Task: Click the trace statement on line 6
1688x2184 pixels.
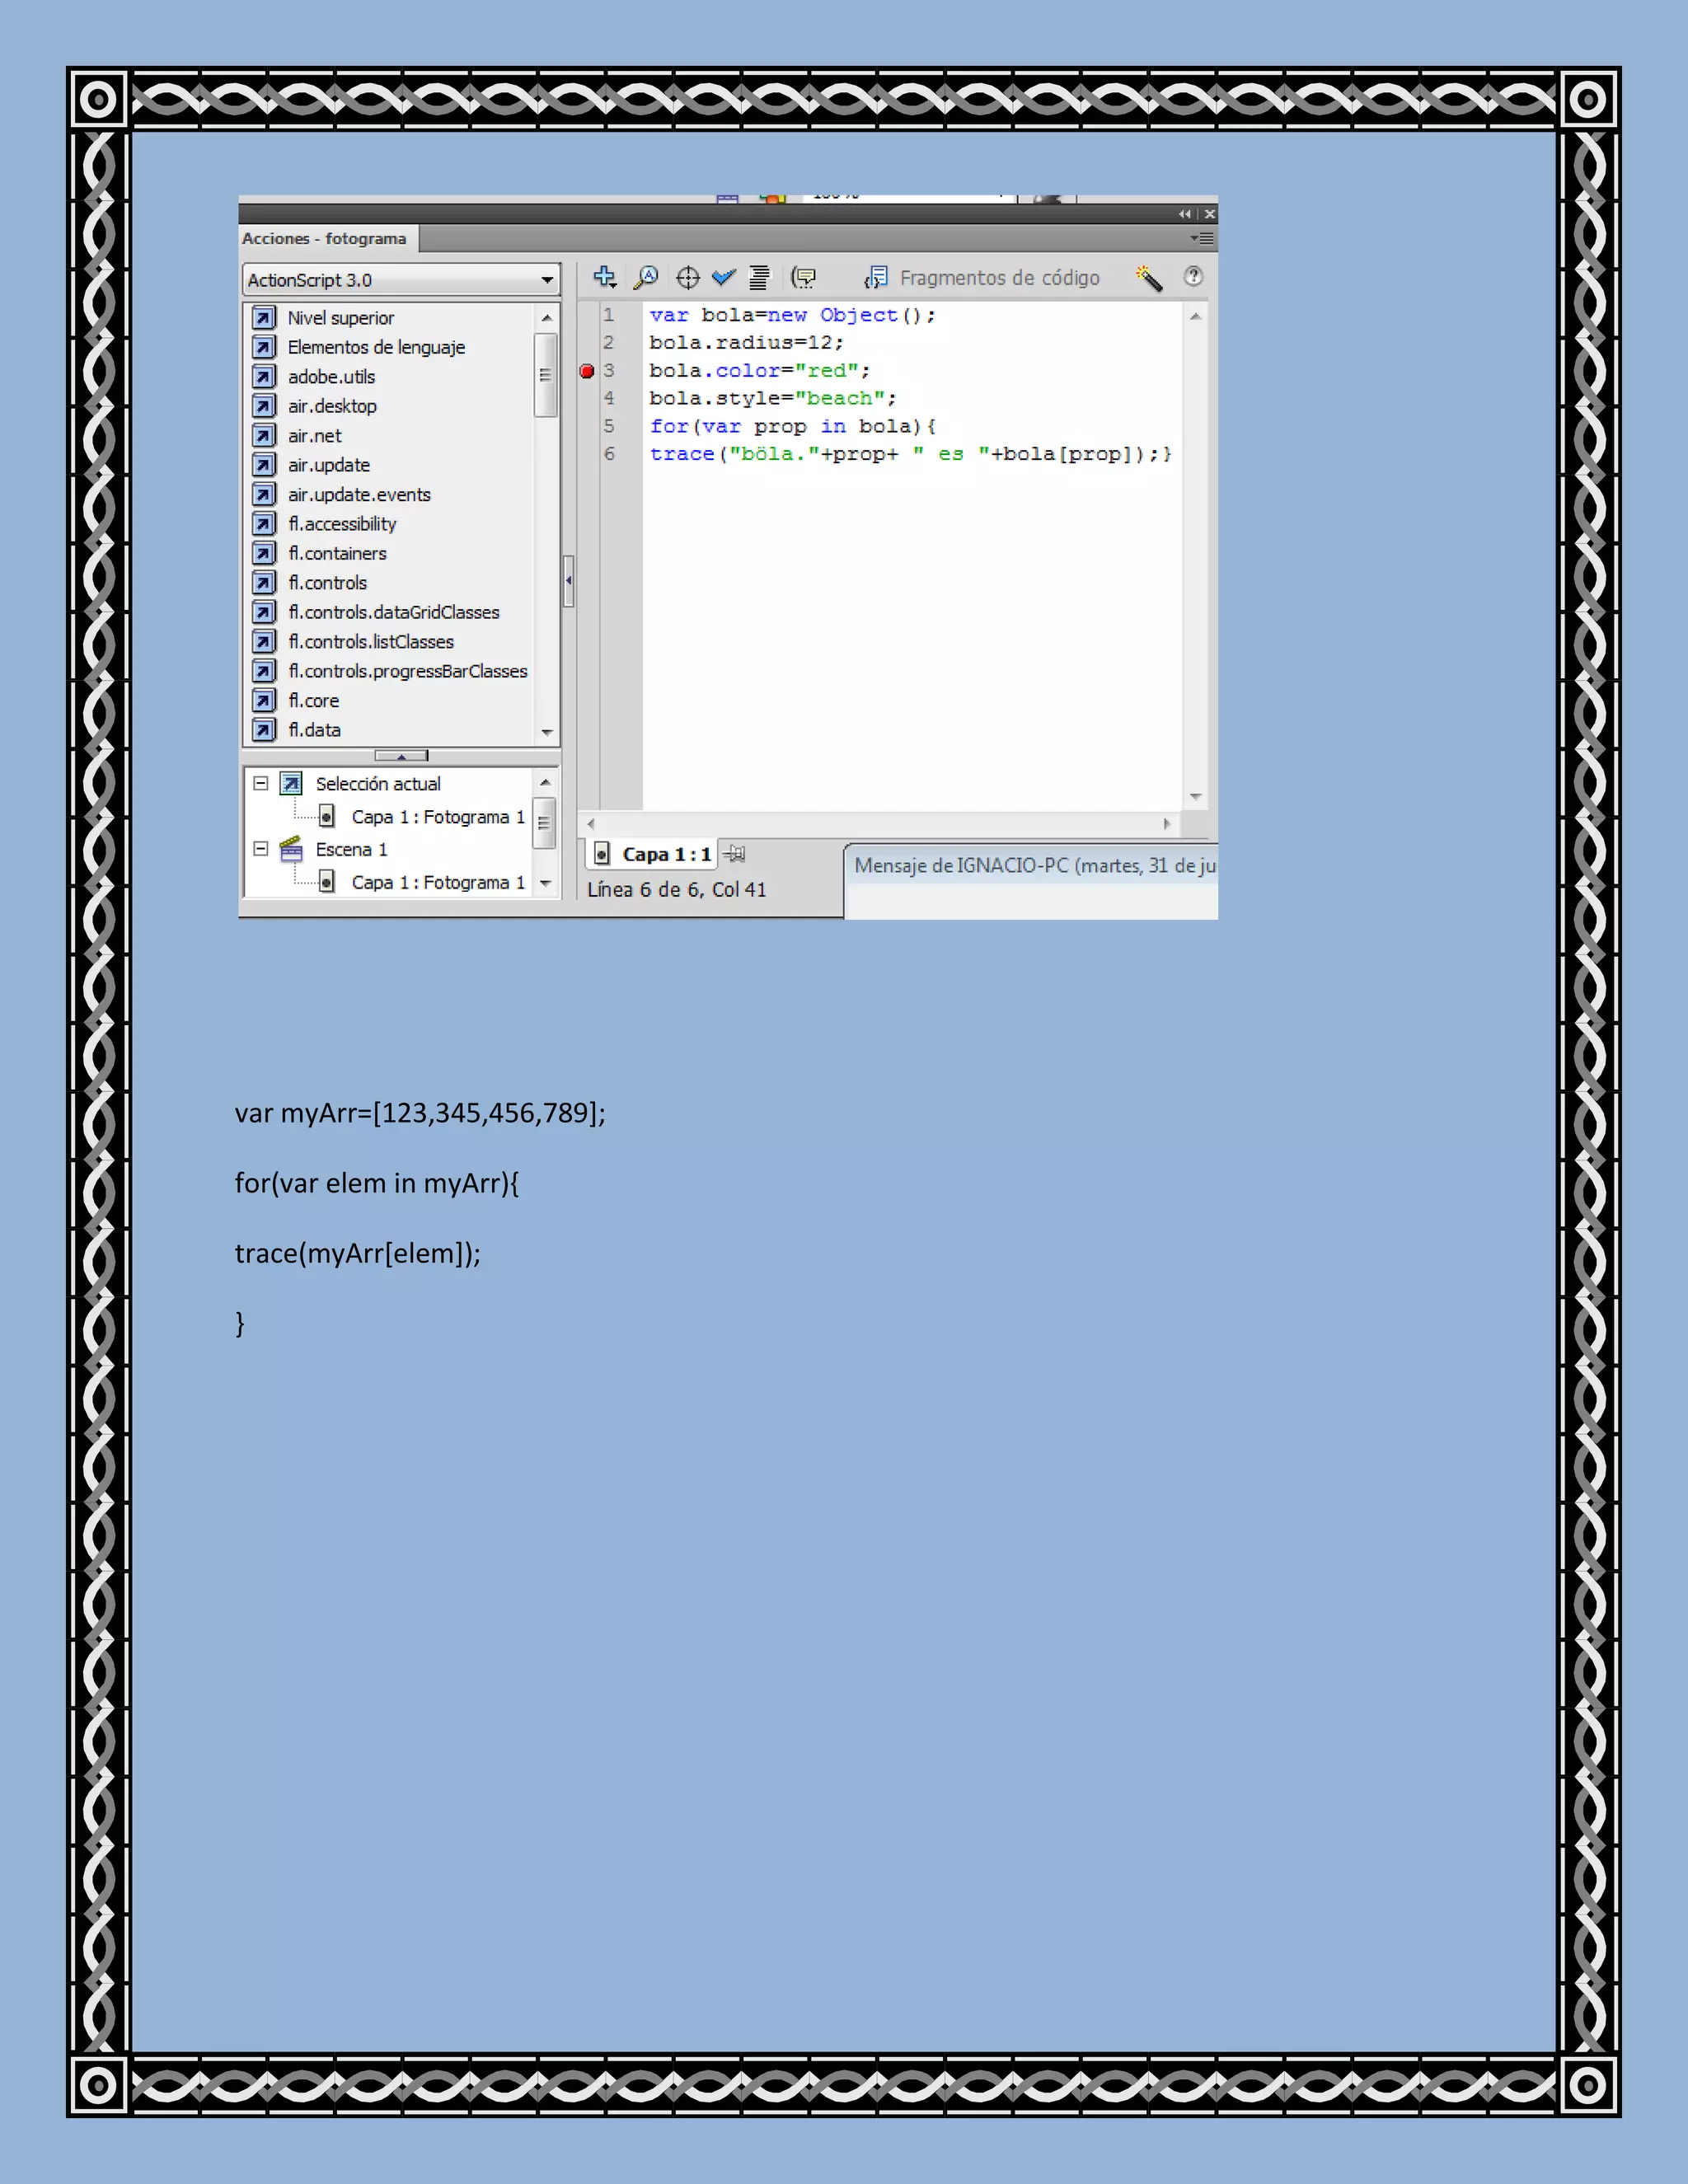Action: coord(910,454)
